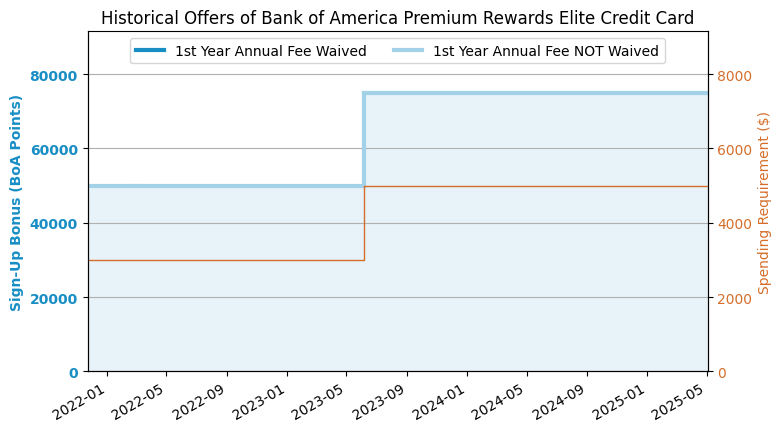The width and height of the screenshot is (781, 432).
Task: Select the "1st Year Annual Fee NOT Waived" legend label
Action: (545, 51)
